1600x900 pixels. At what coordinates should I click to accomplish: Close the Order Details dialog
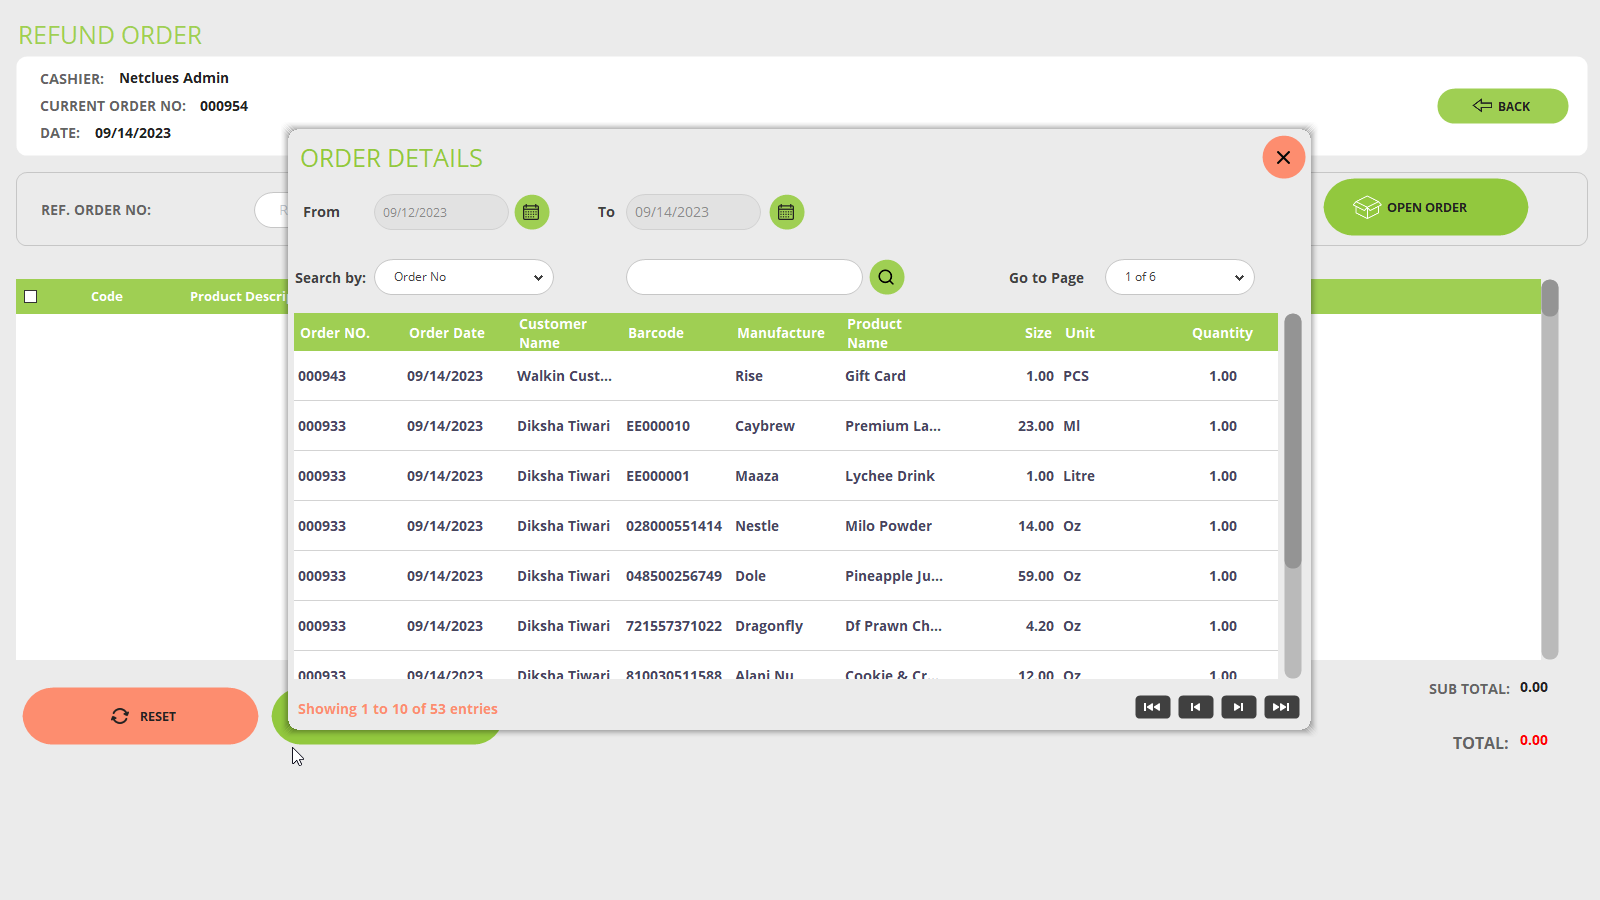point(1283,157)
